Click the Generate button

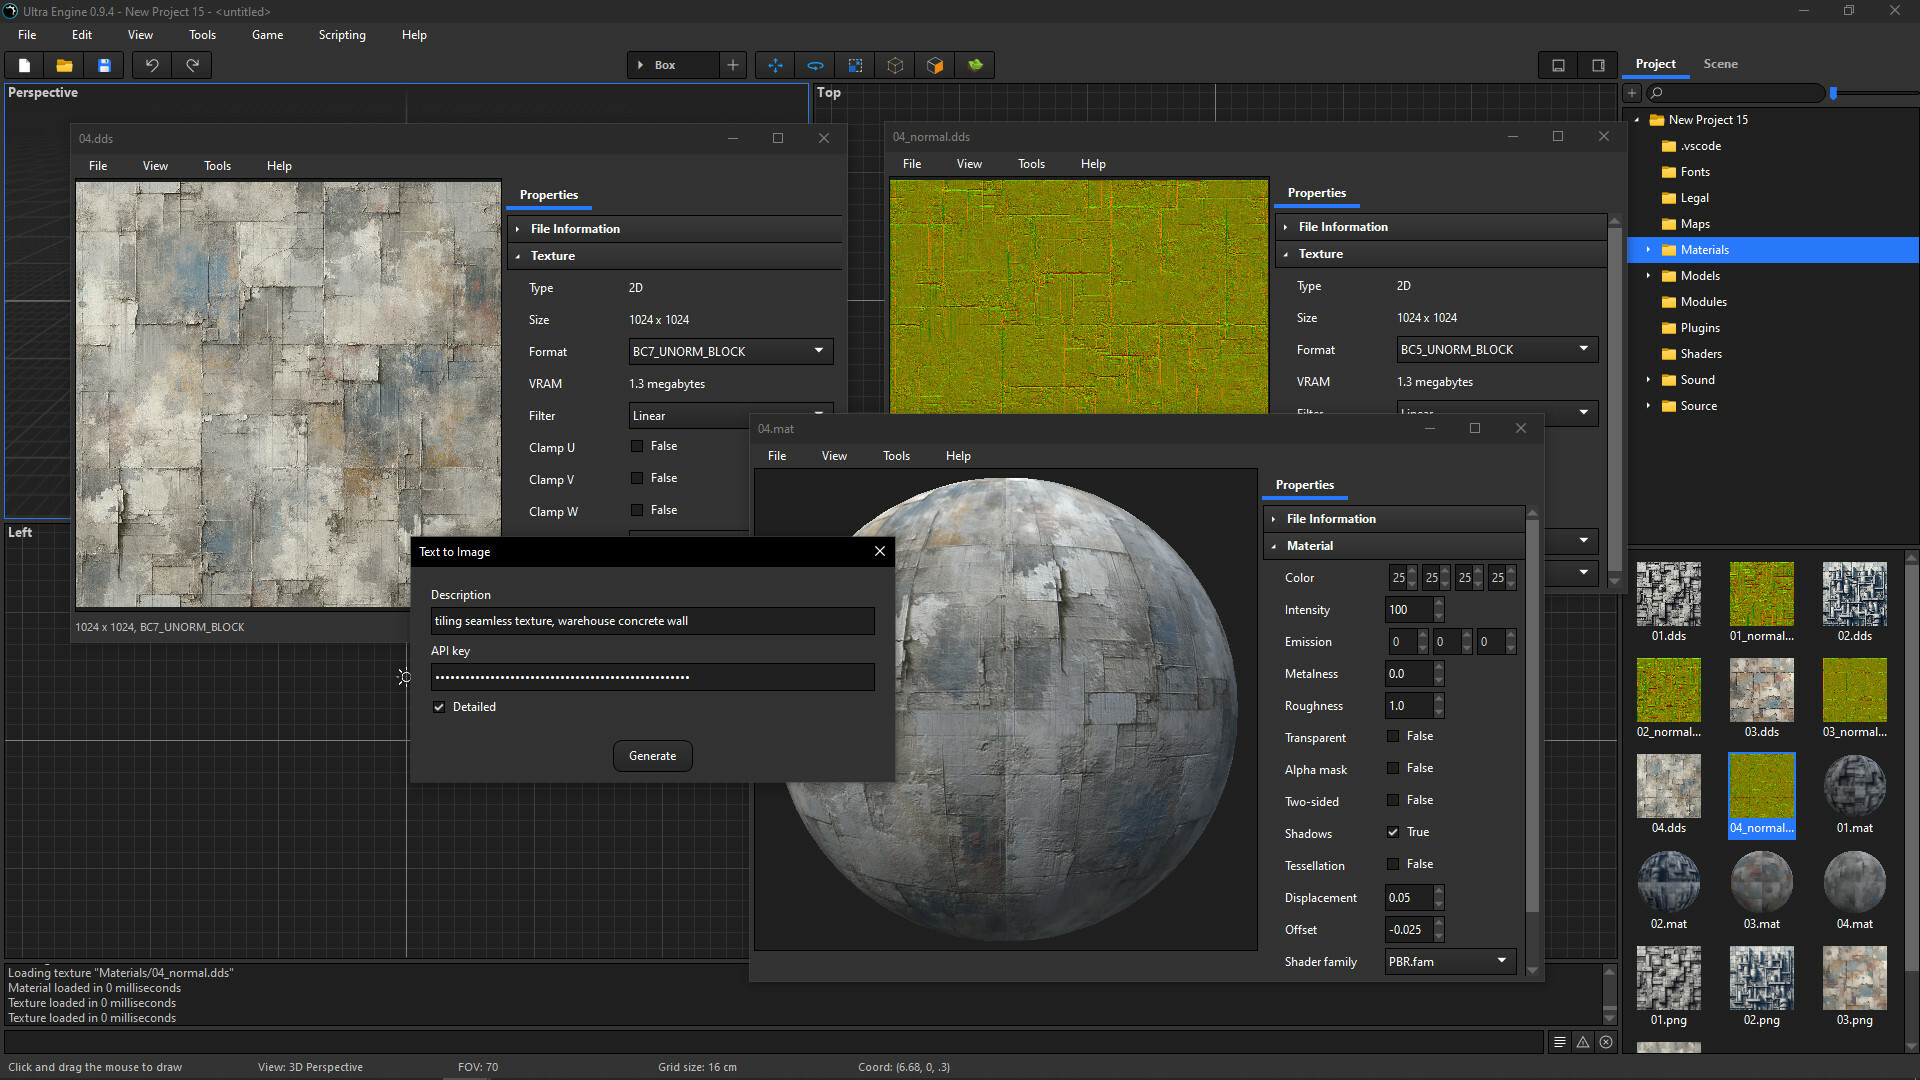click(x=652, y=756)
